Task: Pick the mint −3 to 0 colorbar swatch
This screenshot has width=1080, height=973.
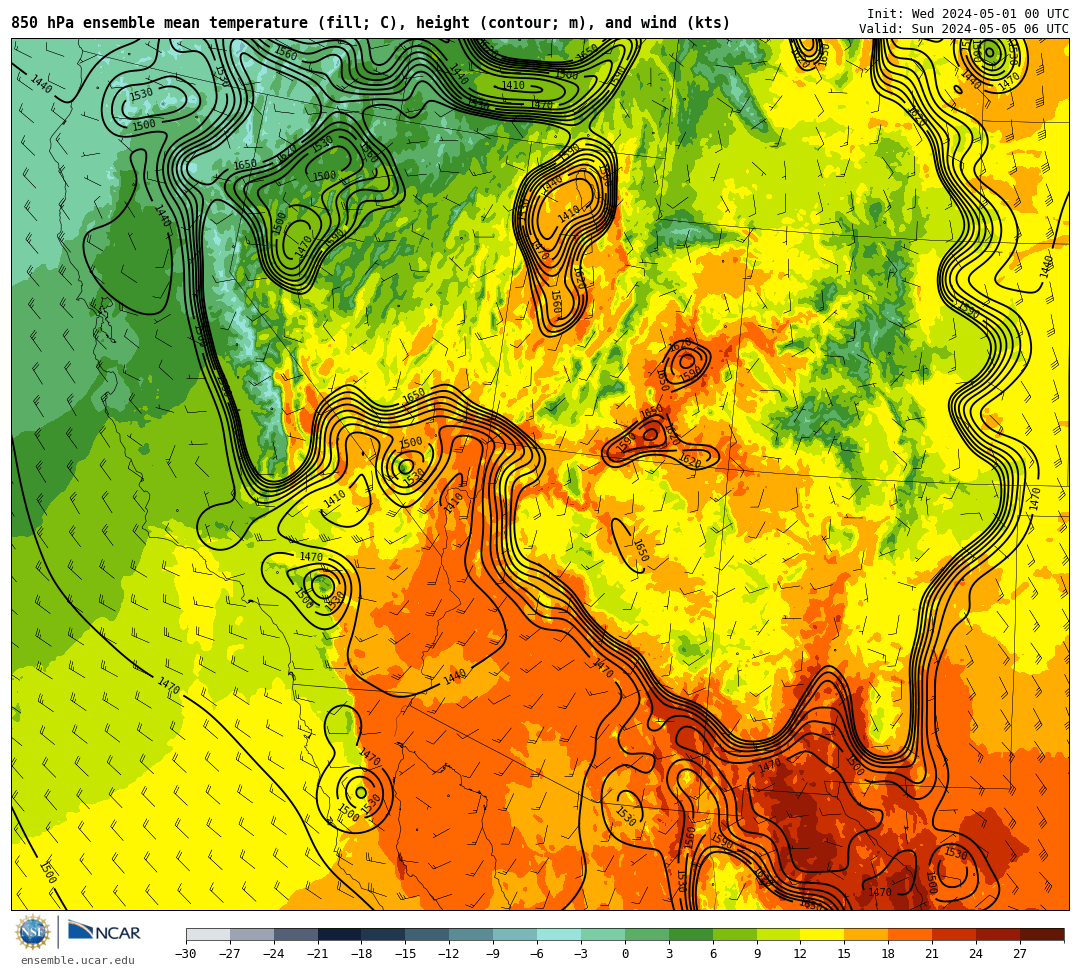Action: tap(603, 934)
